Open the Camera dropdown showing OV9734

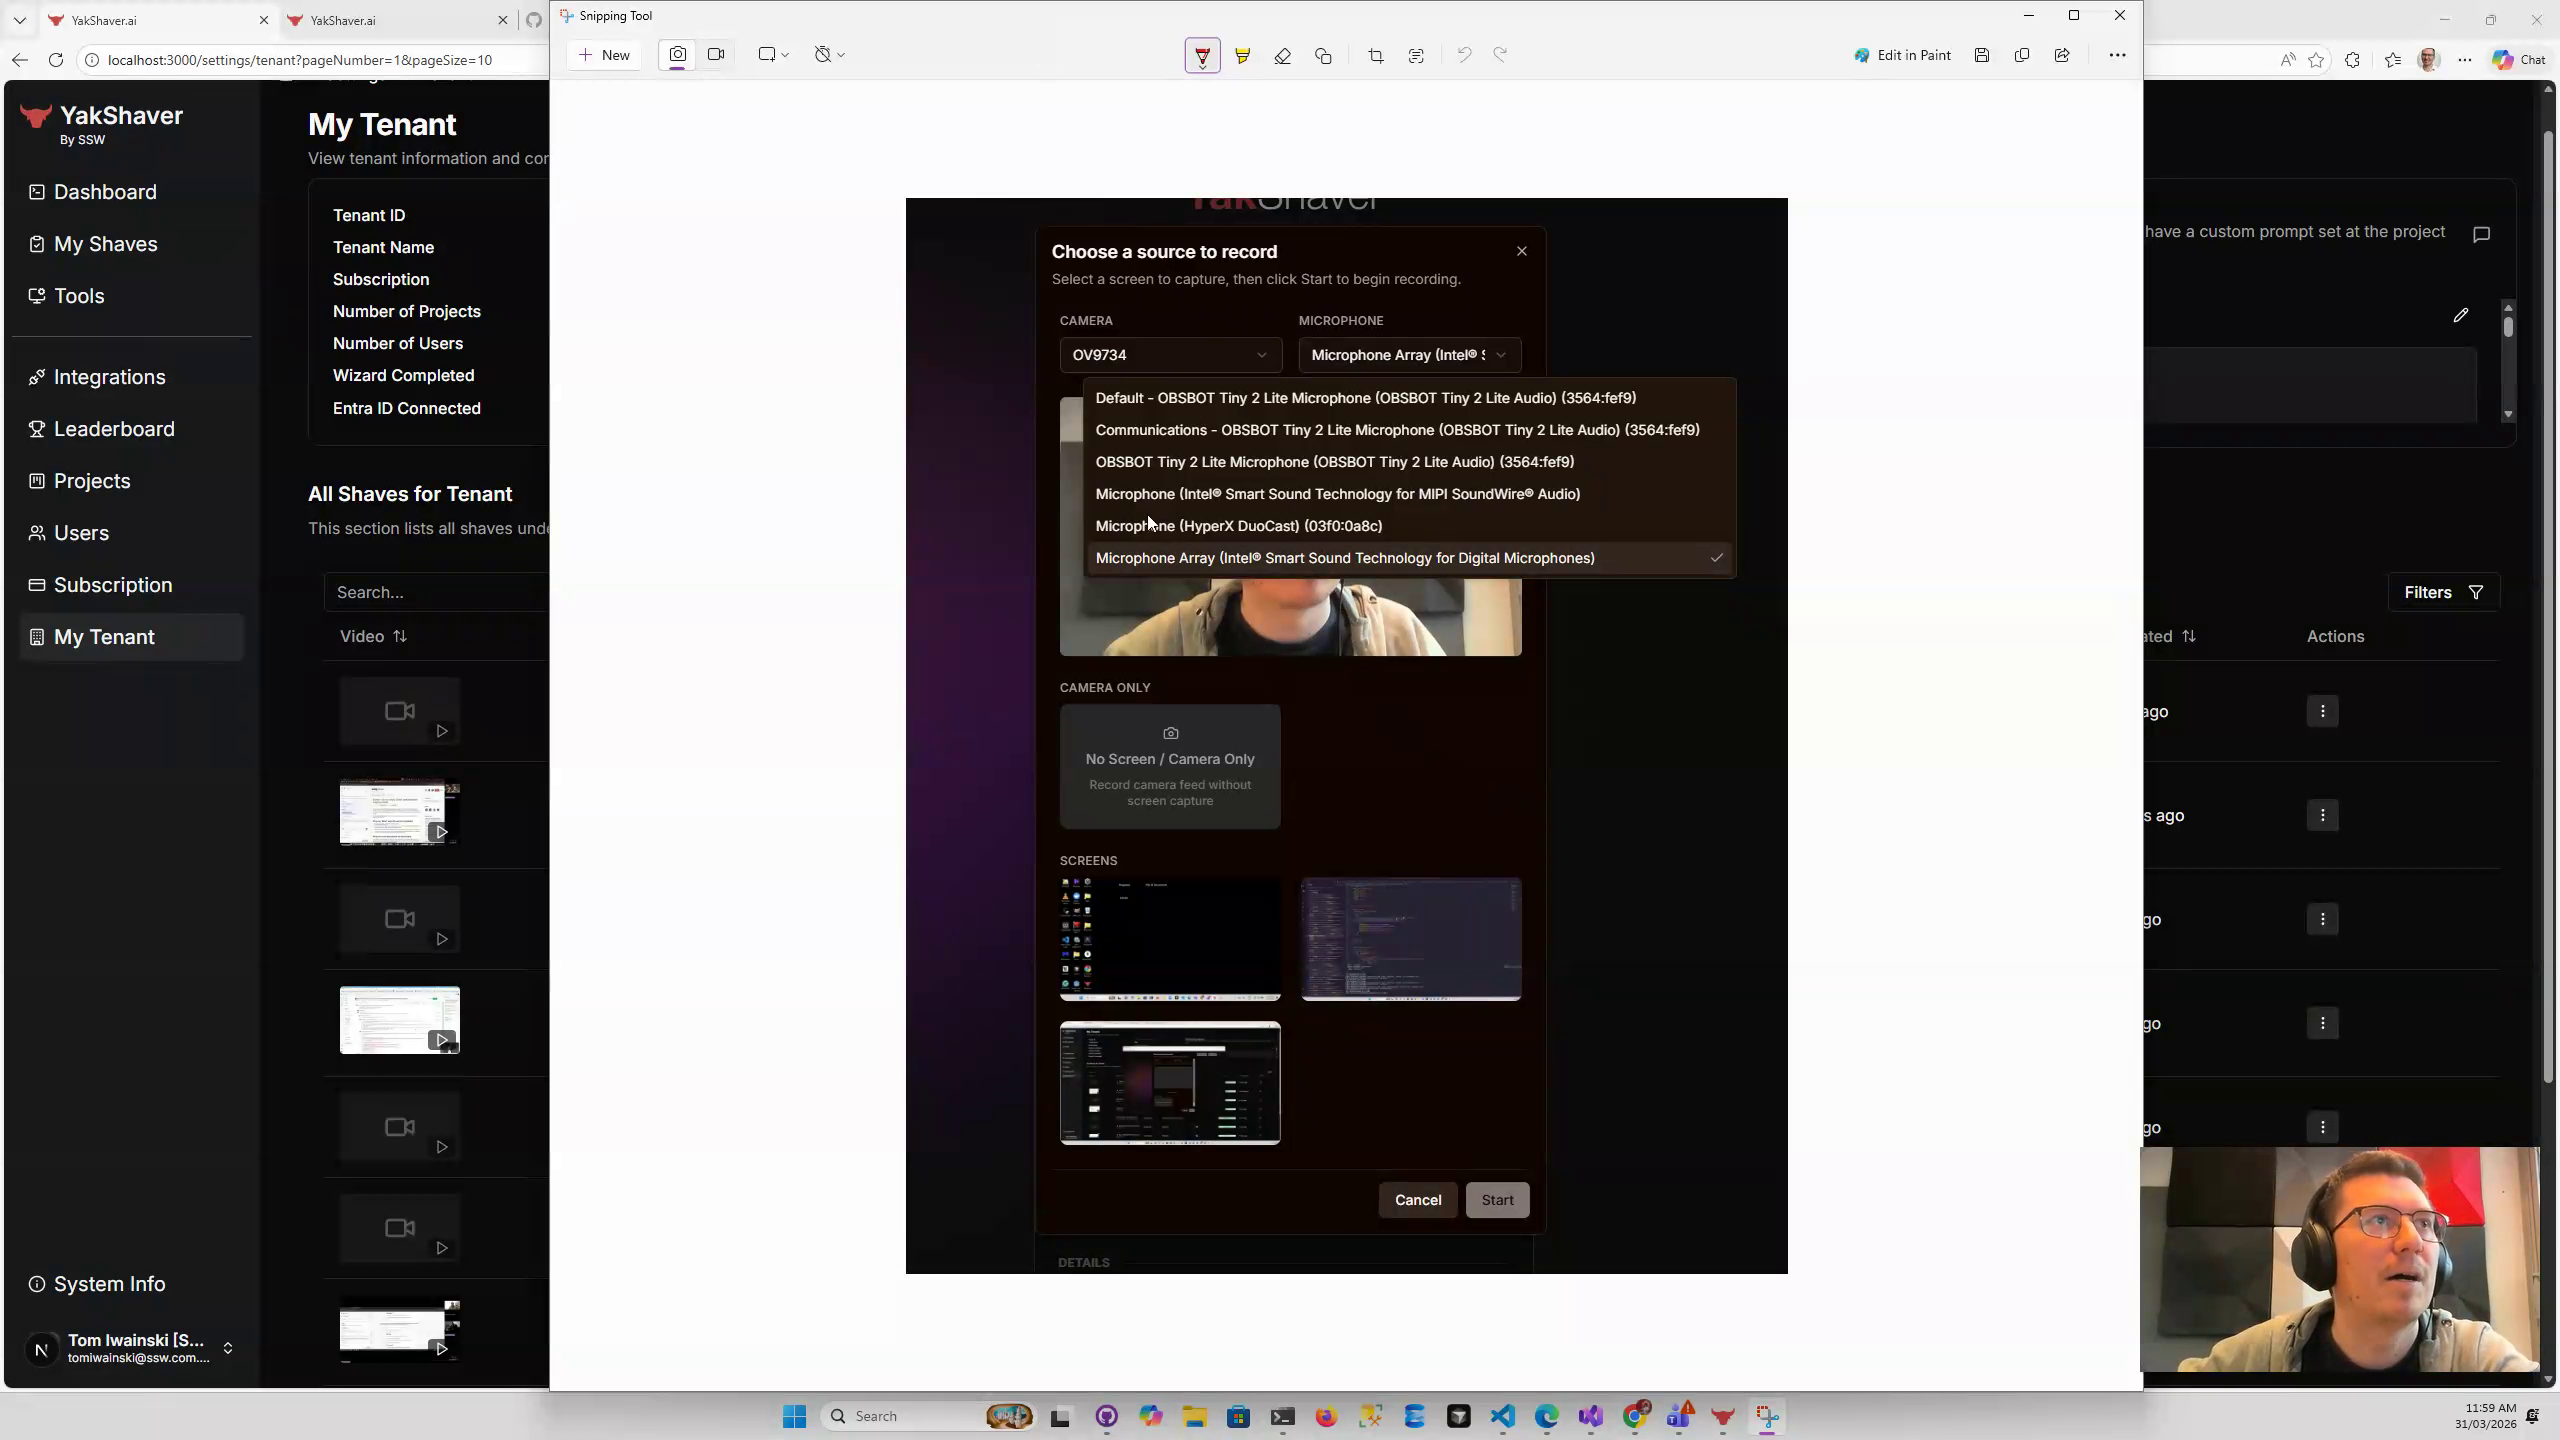pos(1169,354)
